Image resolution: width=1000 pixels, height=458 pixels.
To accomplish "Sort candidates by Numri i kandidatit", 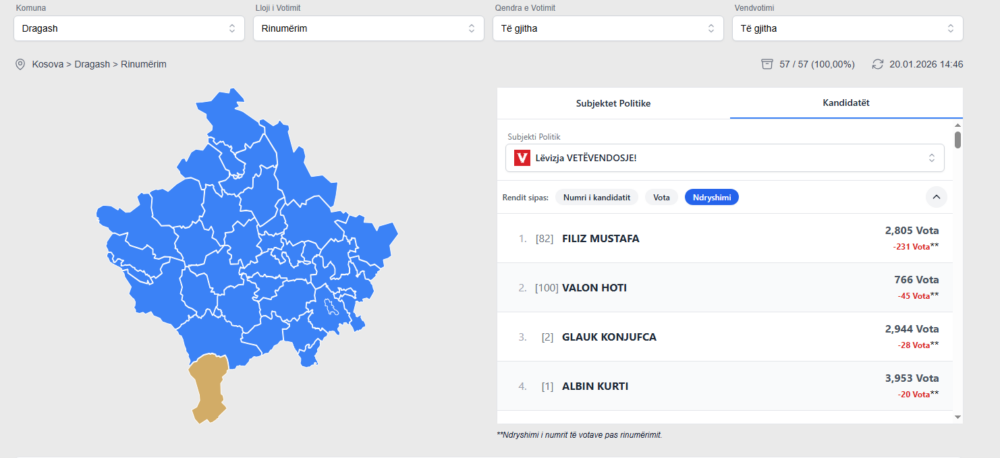I will click(x=597, y=198).
